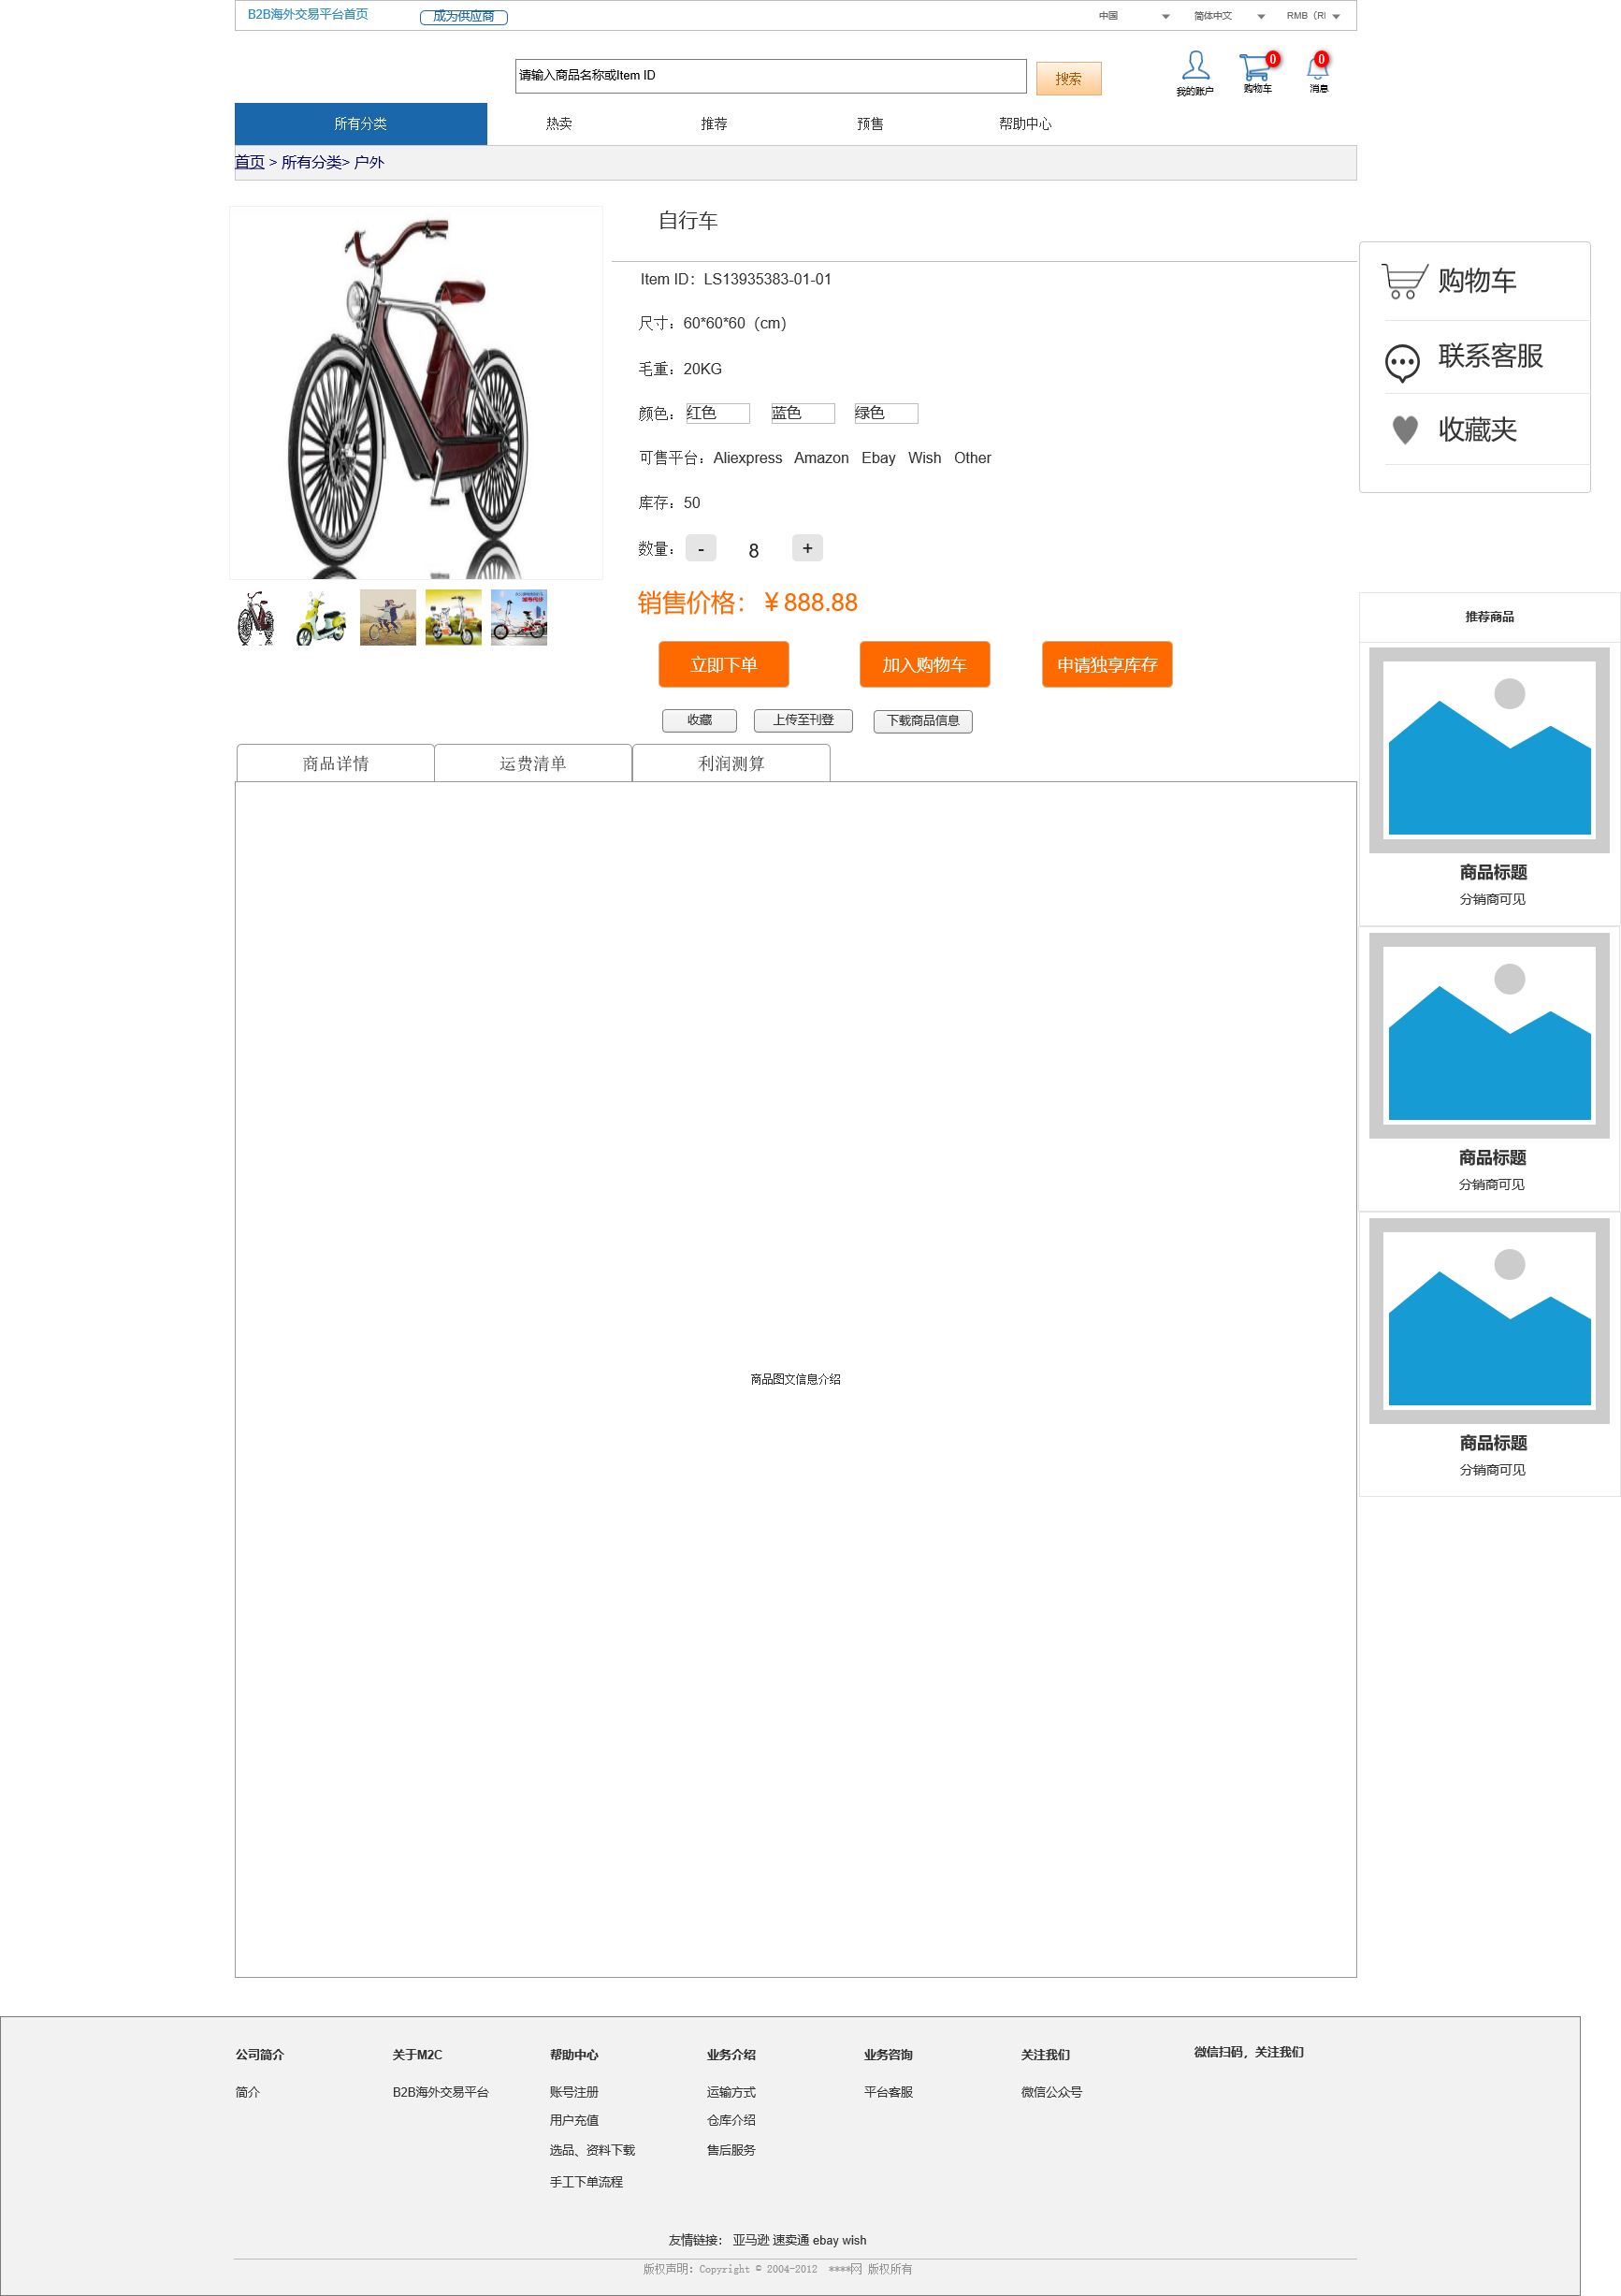Click the 收藏夹 heart icon

(1405, 430)
